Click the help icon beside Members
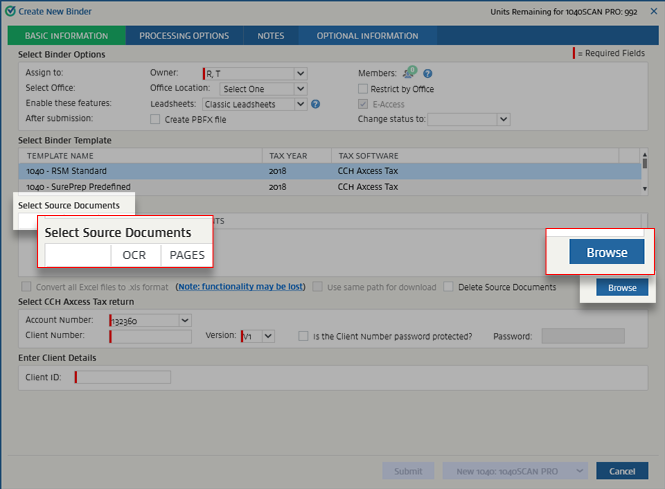Viewport: 665px width, 489px height. click(x=428, y=73)
